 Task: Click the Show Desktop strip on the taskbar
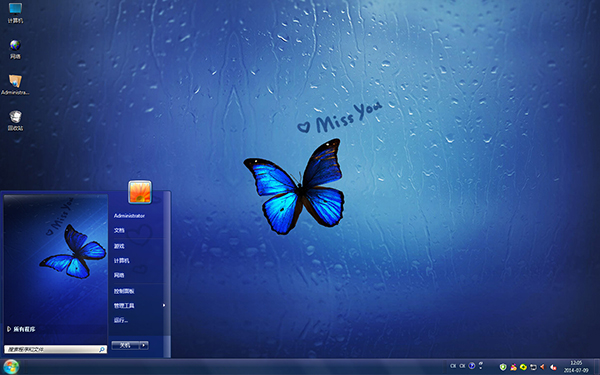pyautogui.click(x=597, y=367)
